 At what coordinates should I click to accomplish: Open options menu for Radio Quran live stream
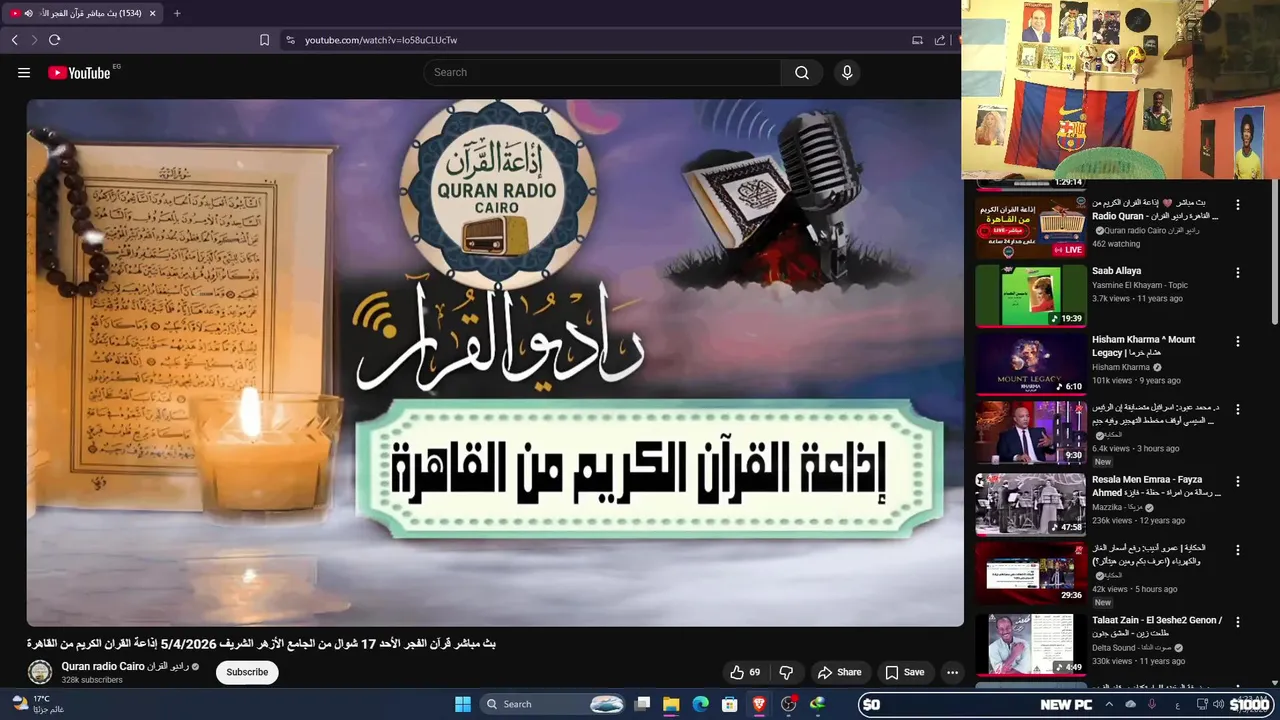tap(1238, 205)
